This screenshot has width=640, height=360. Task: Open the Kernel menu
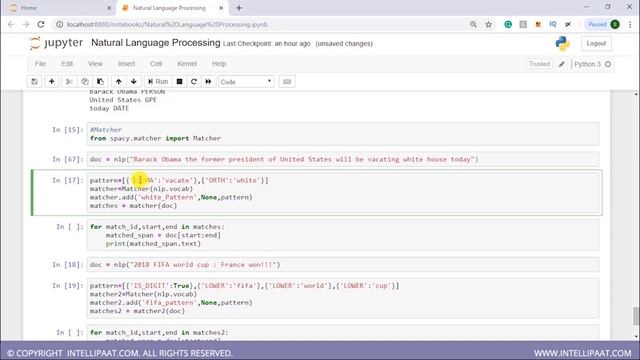coord(187,64)
